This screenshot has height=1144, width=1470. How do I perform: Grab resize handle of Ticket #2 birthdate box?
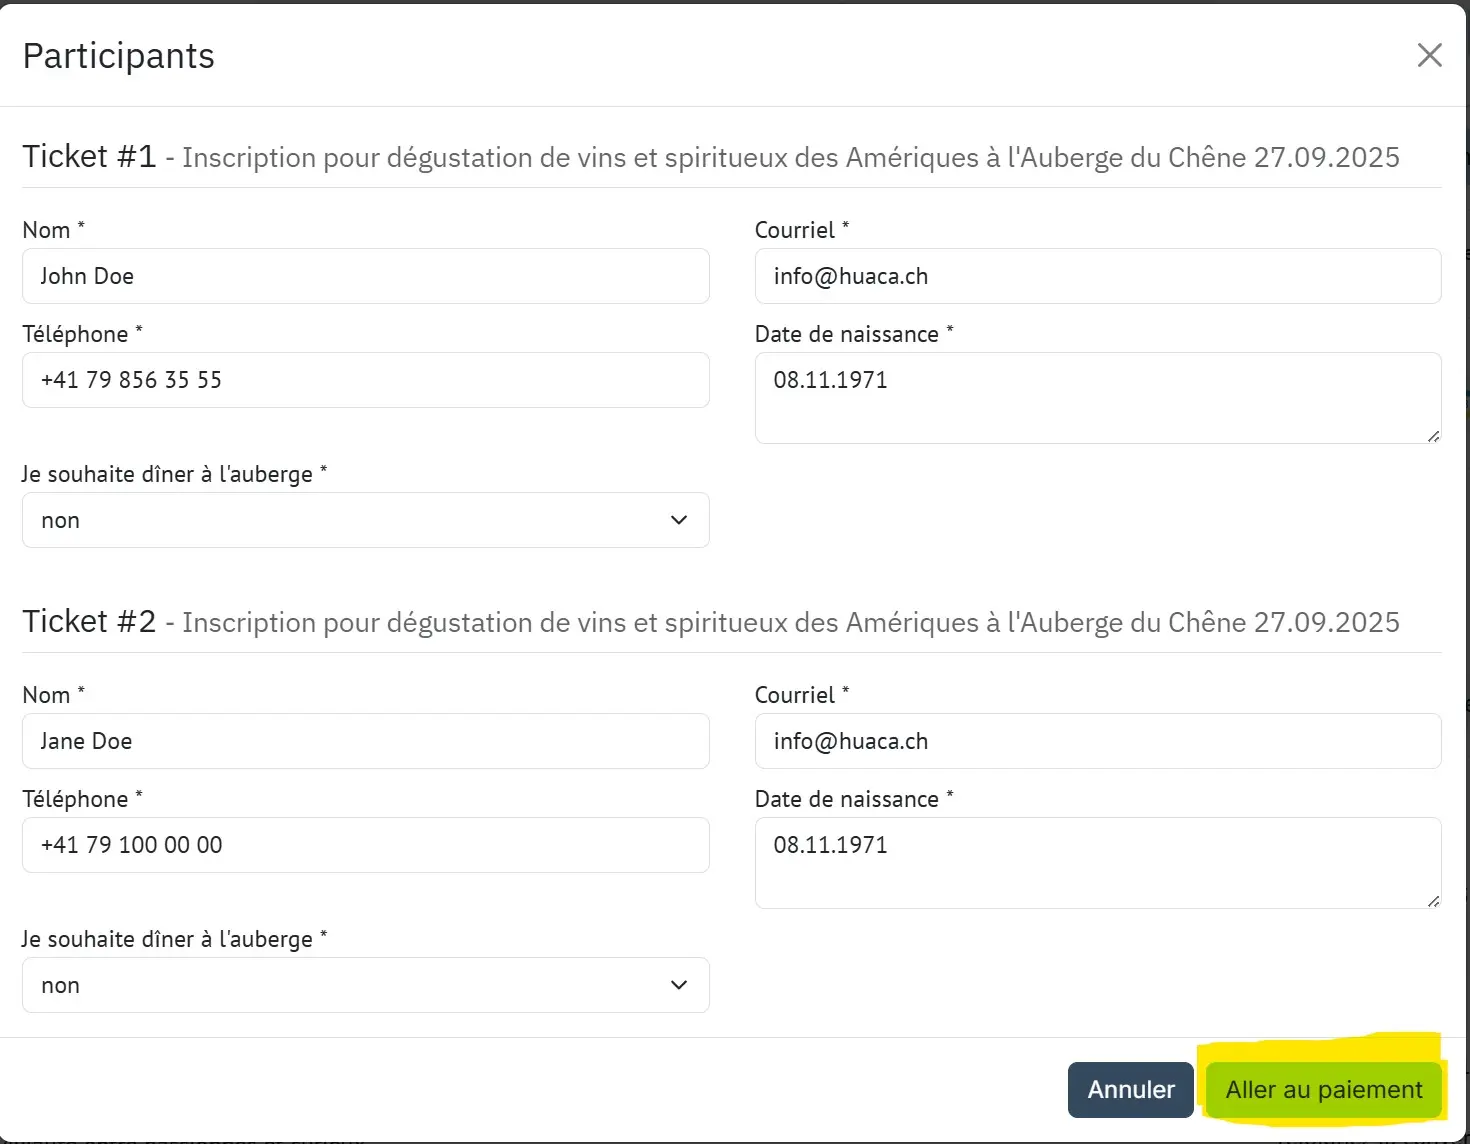(x=1433, y=901)
